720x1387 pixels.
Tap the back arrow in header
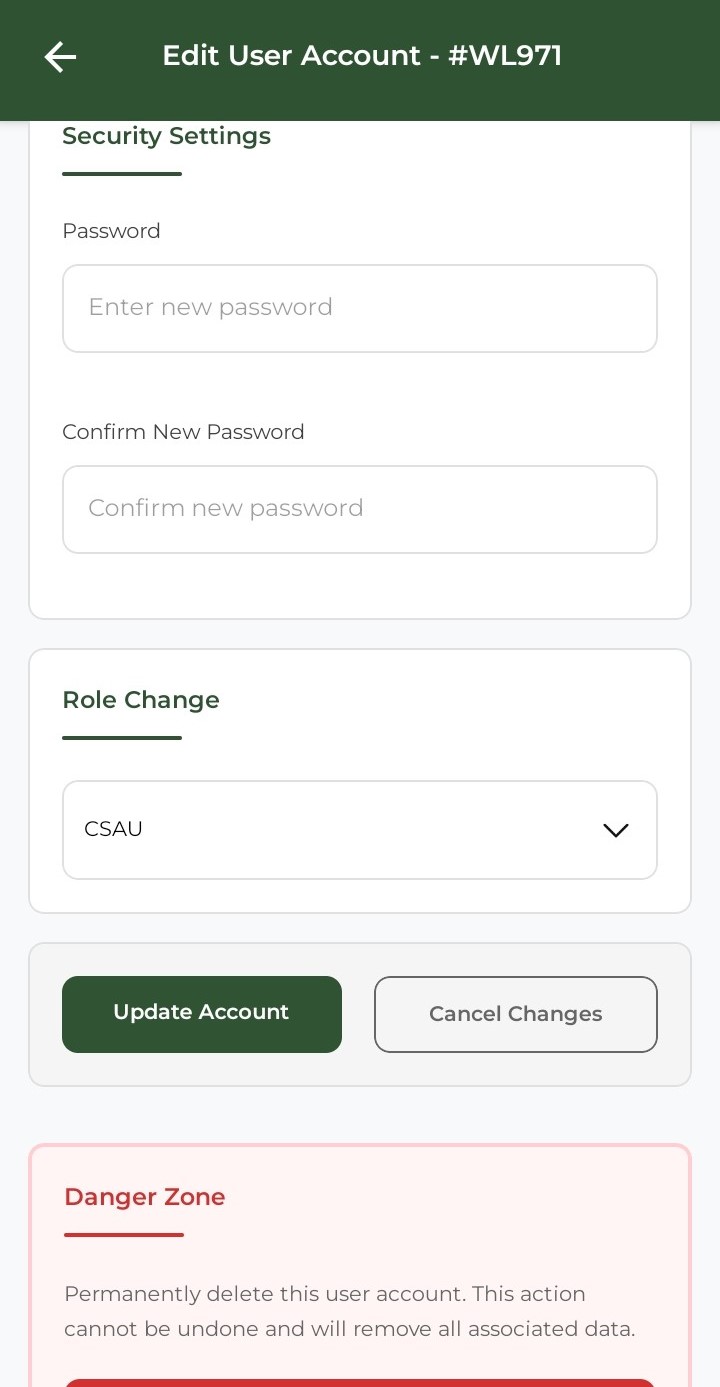click(x=60, y=57)
